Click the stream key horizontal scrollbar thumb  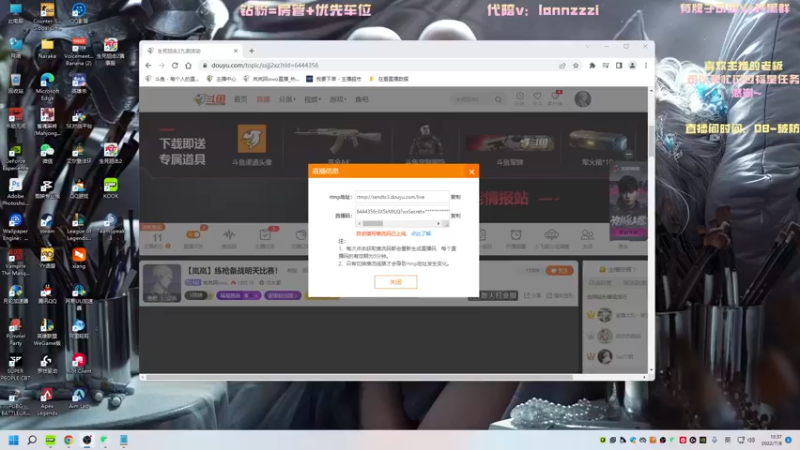[372, 223]
